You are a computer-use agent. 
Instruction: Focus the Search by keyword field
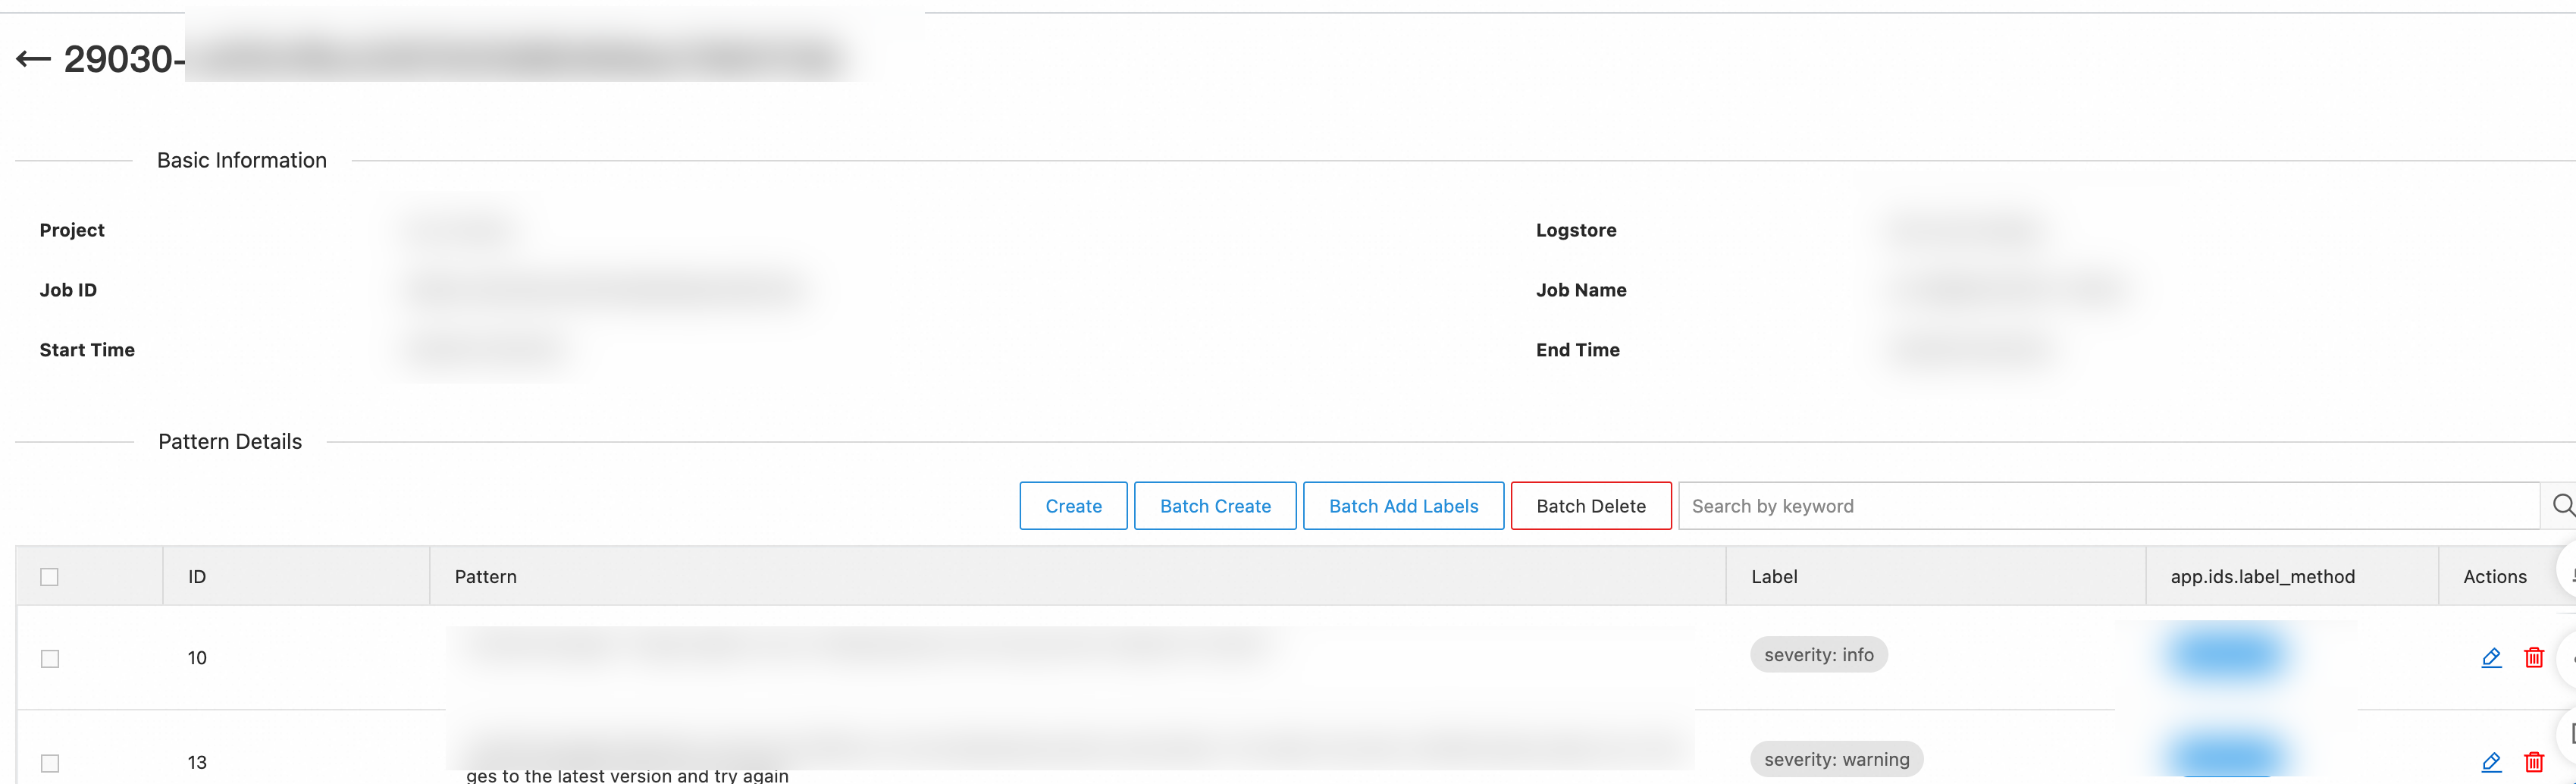(2109, 506)
